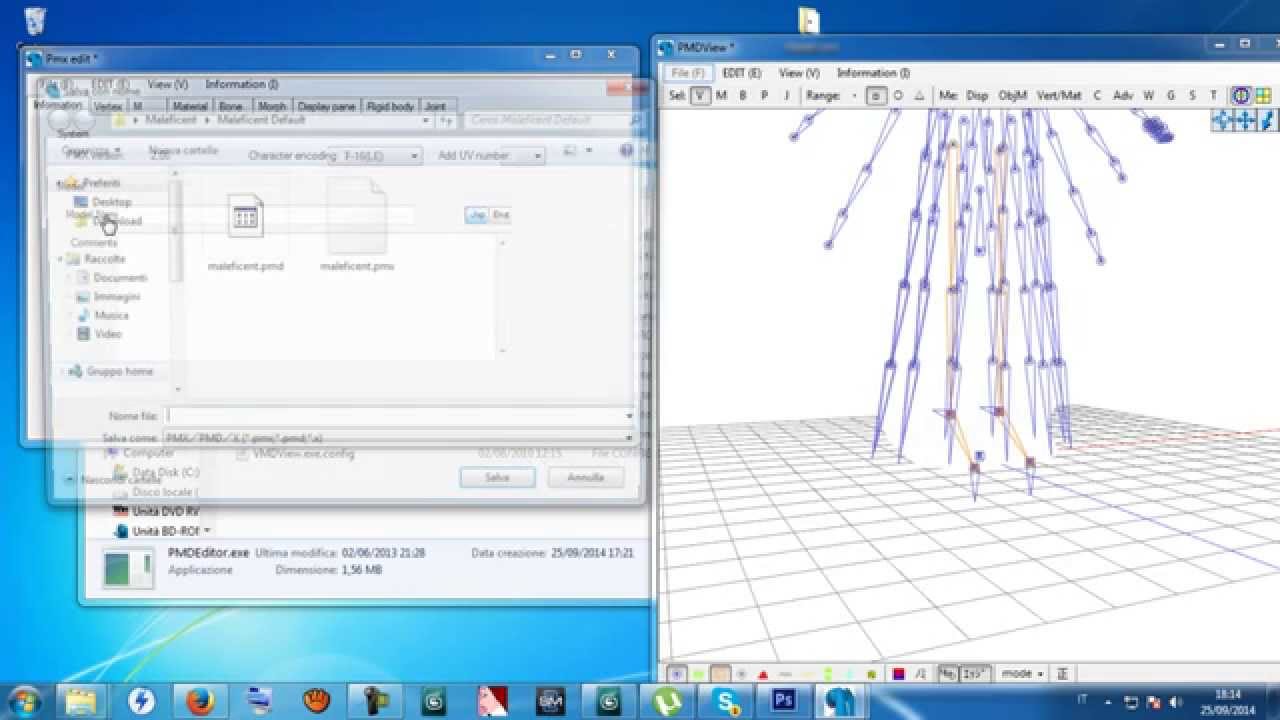
Task: Select triangle range shape in PMDView toolbar
Action: (x=919, y=96)
